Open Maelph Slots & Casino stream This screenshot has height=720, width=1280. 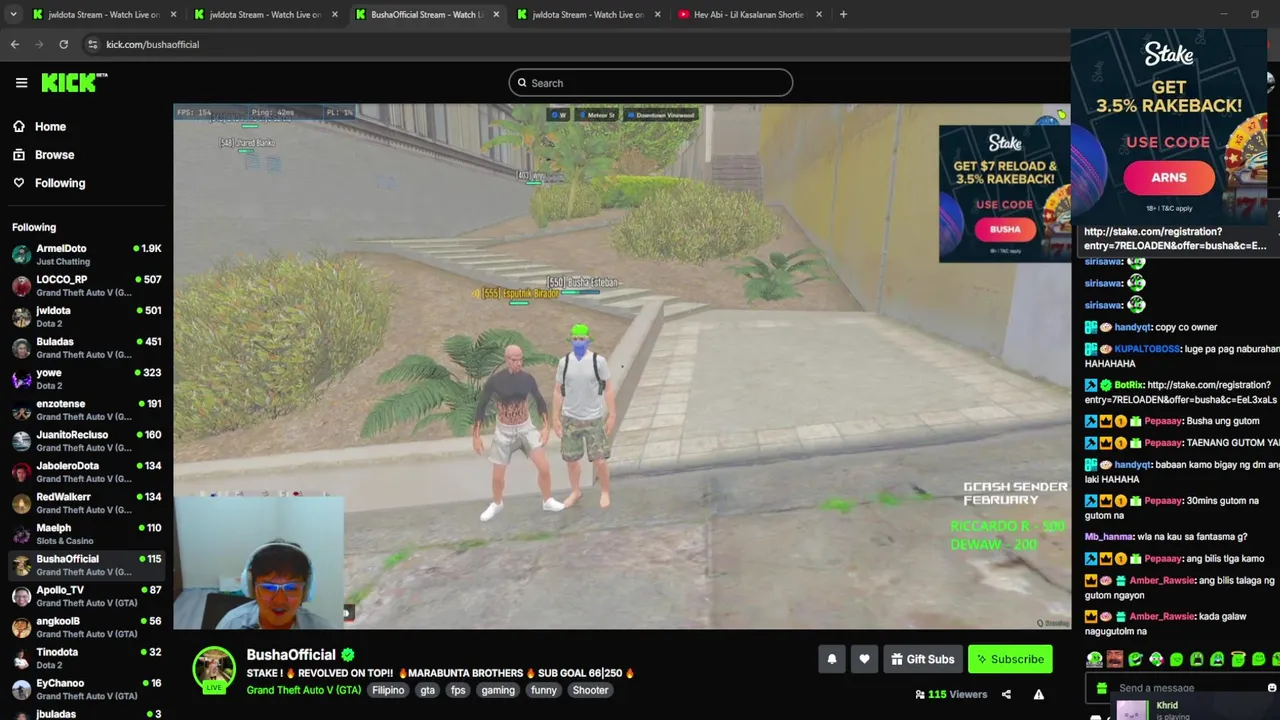[86, 534]
